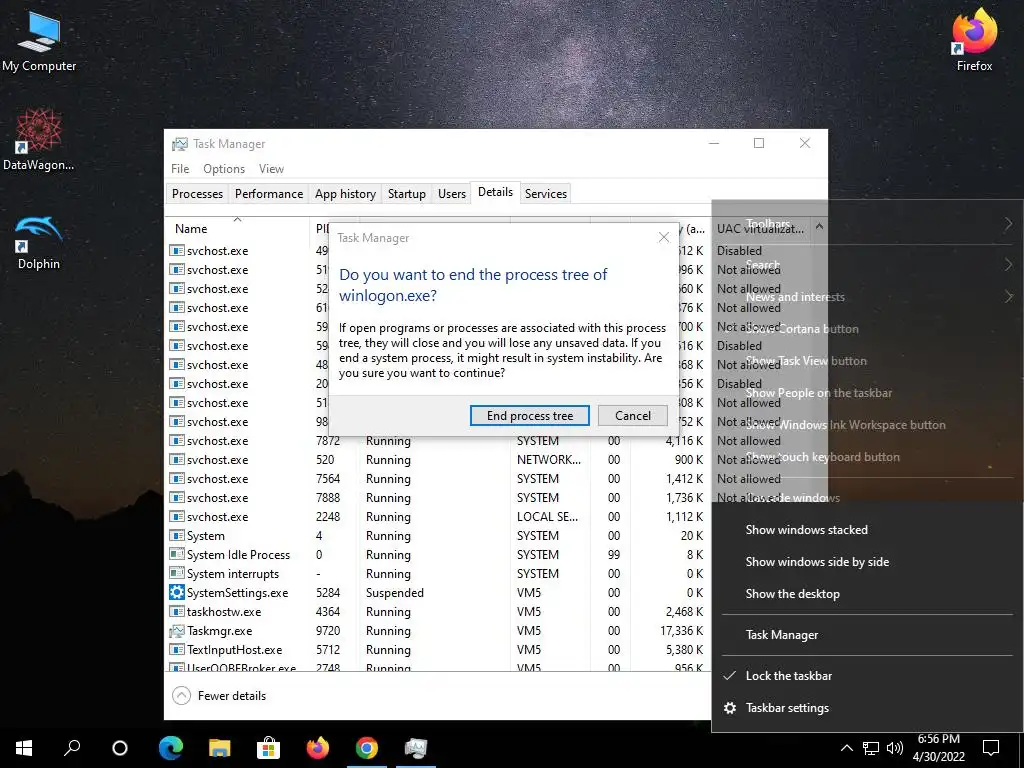Open the Firefox desktop shortcut
The width and height of the screenshot is (1024, 768).
974,39
